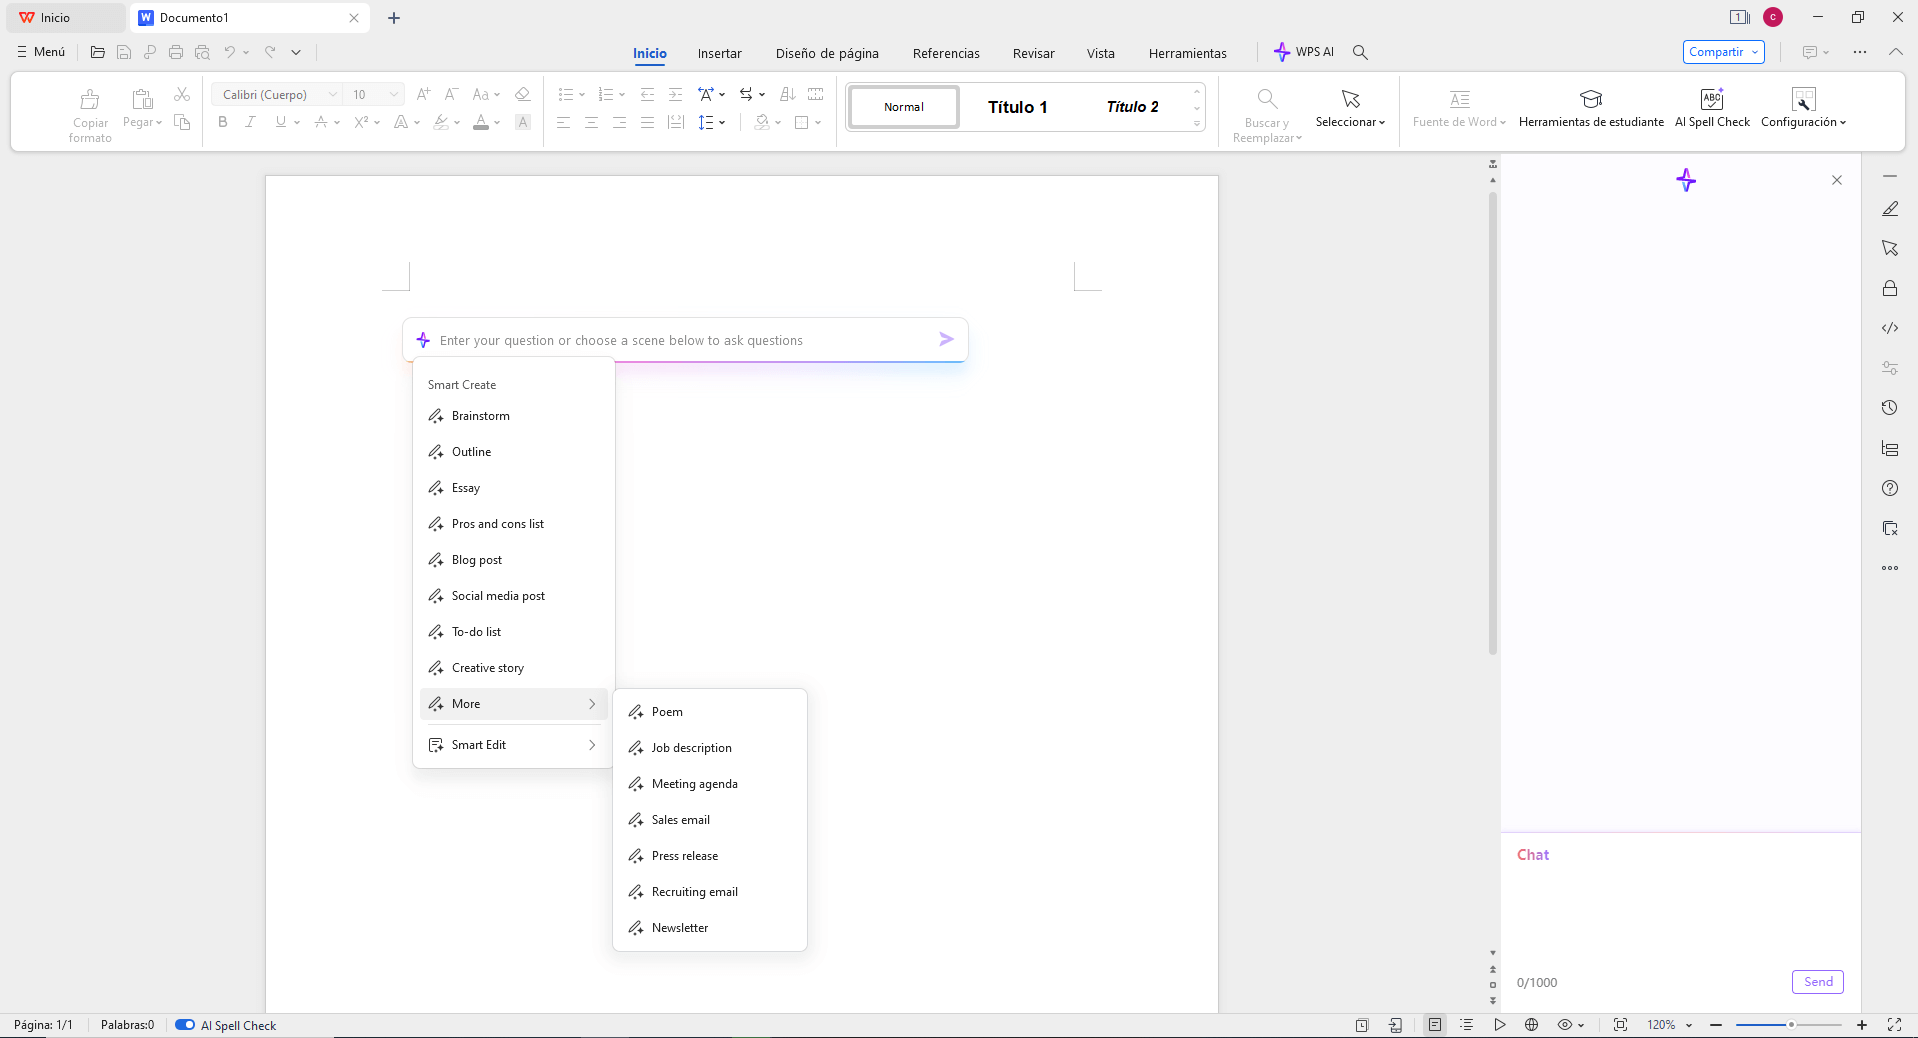
Task: Toggle bold formatting
Action: [223, 122]
